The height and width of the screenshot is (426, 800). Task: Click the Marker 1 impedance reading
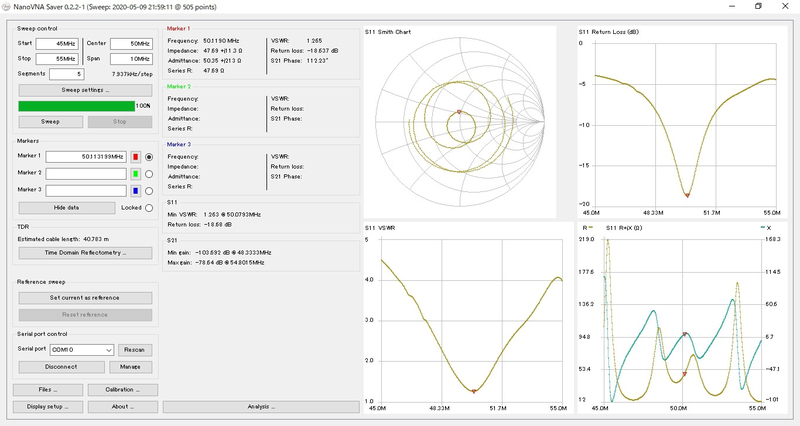tap(222, 51)
